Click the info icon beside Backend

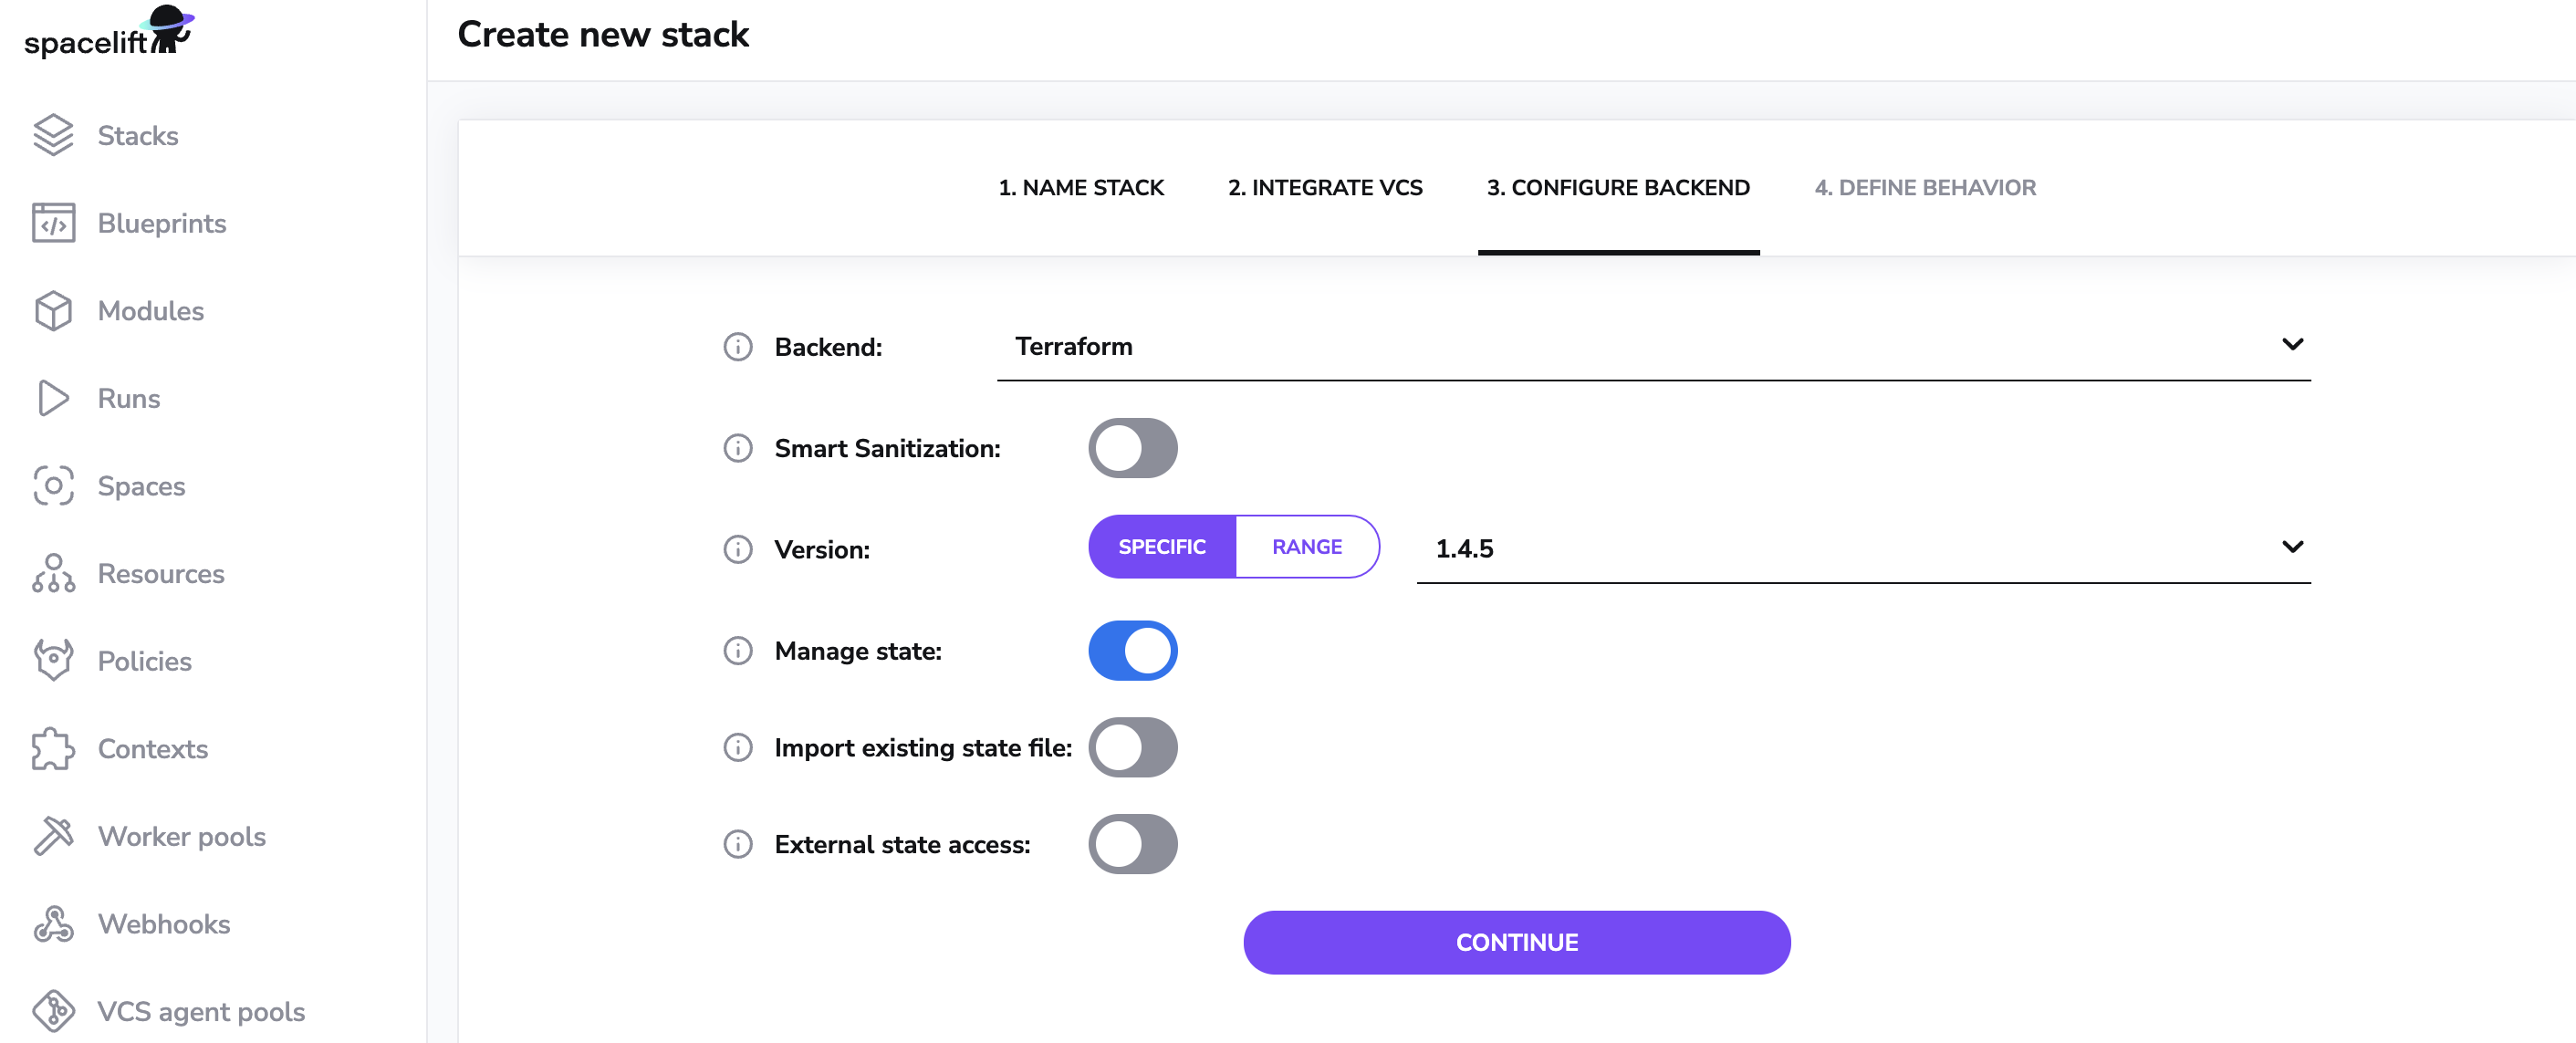point(738,347)
